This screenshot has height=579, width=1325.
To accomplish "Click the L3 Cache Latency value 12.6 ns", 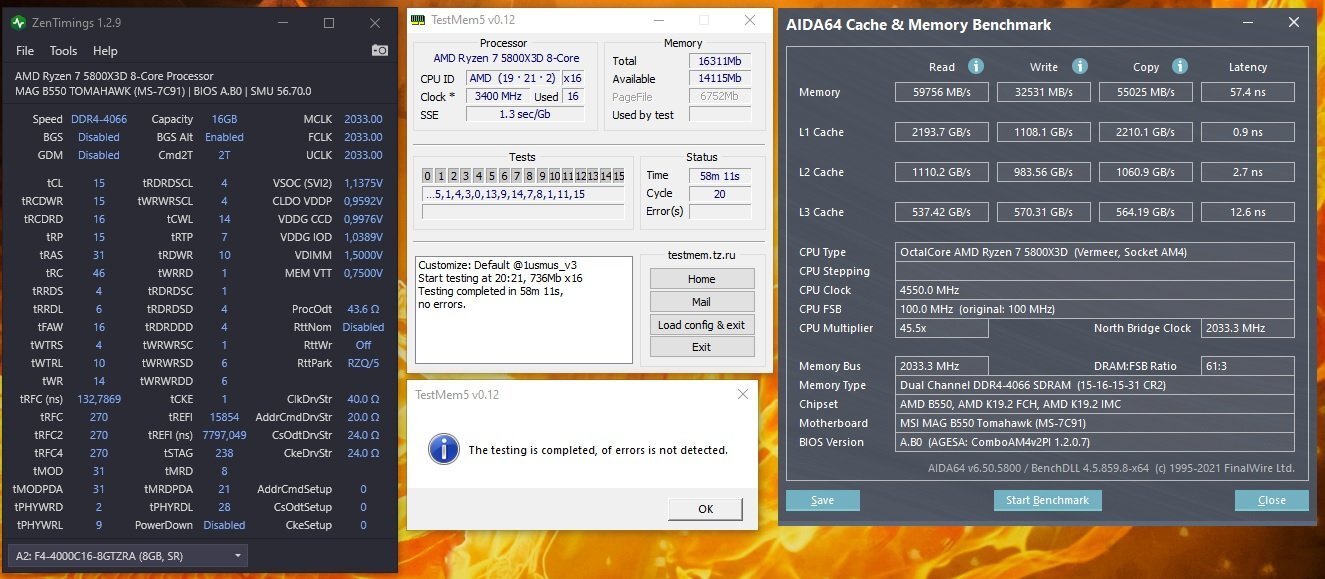I will click(x=1248, y=212).
